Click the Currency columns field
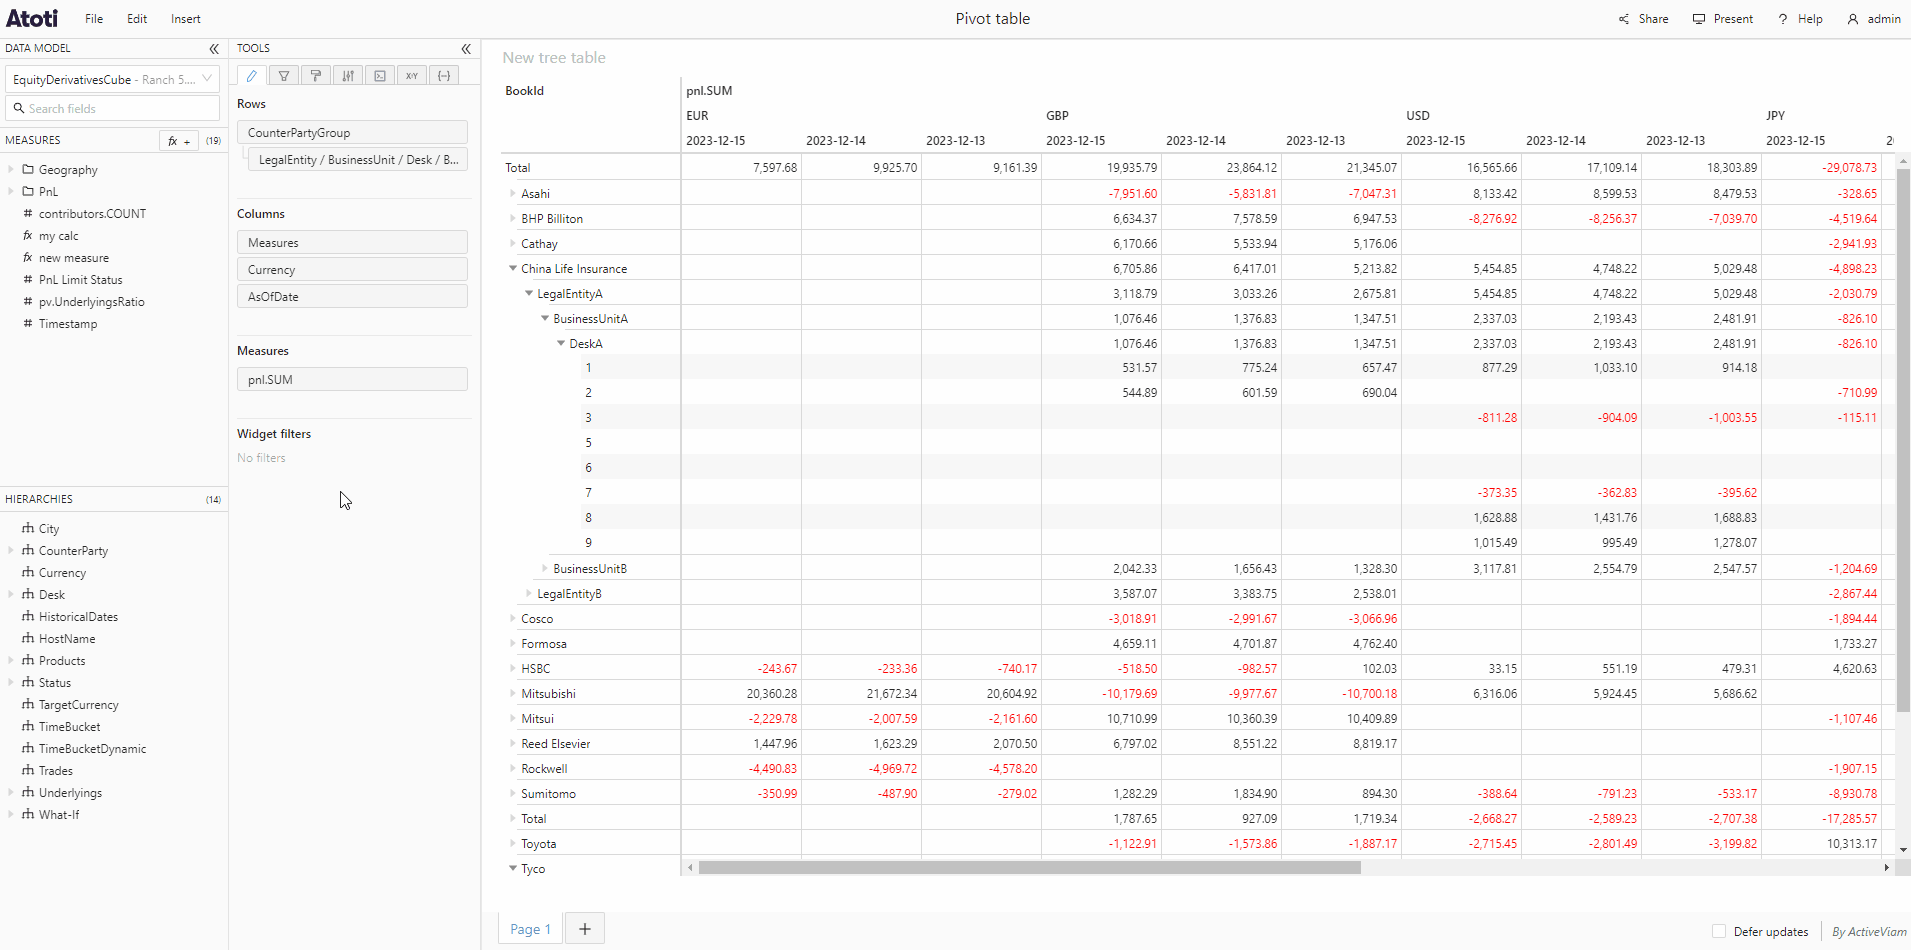Screen dimensions: 1911x950 coord(352,269)
